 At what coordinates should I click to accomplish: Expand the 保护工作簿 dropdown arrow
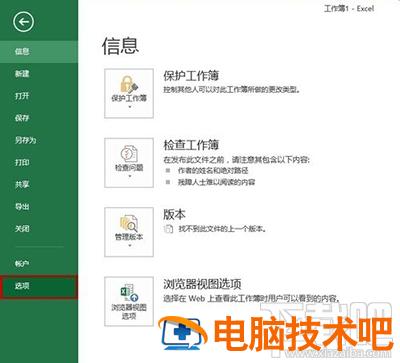[129, 107]
